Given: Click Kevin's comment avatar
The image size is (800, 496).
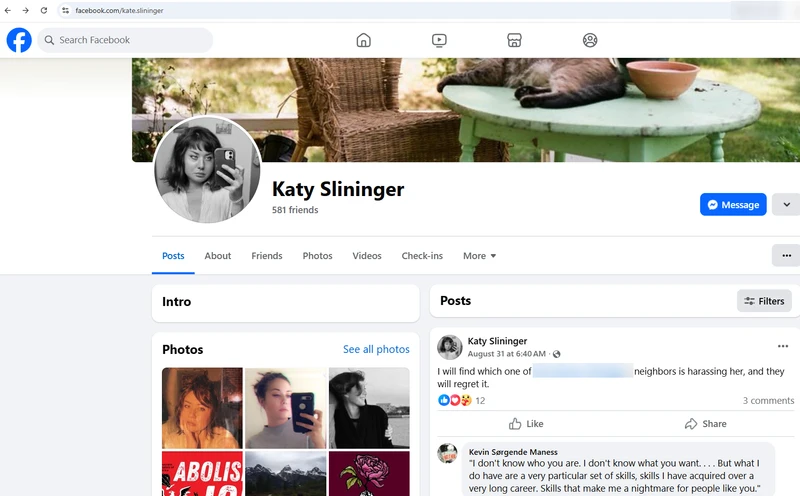Looking at the screenshot, I should 447,453.
